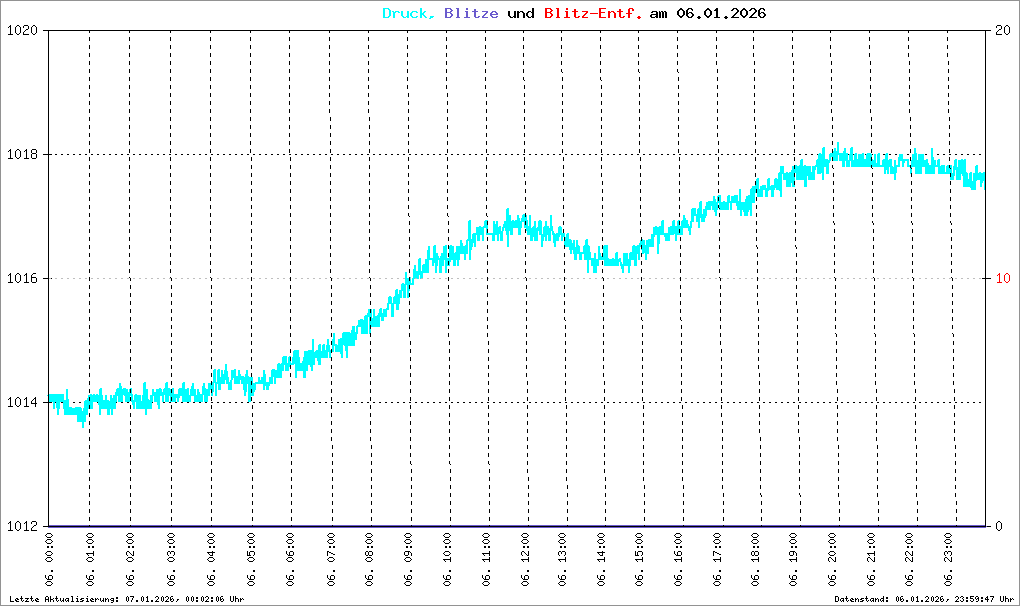1020x606 pixels.
Task: Click the time label '06. 06:00'
Action: [x=291, y=560]
